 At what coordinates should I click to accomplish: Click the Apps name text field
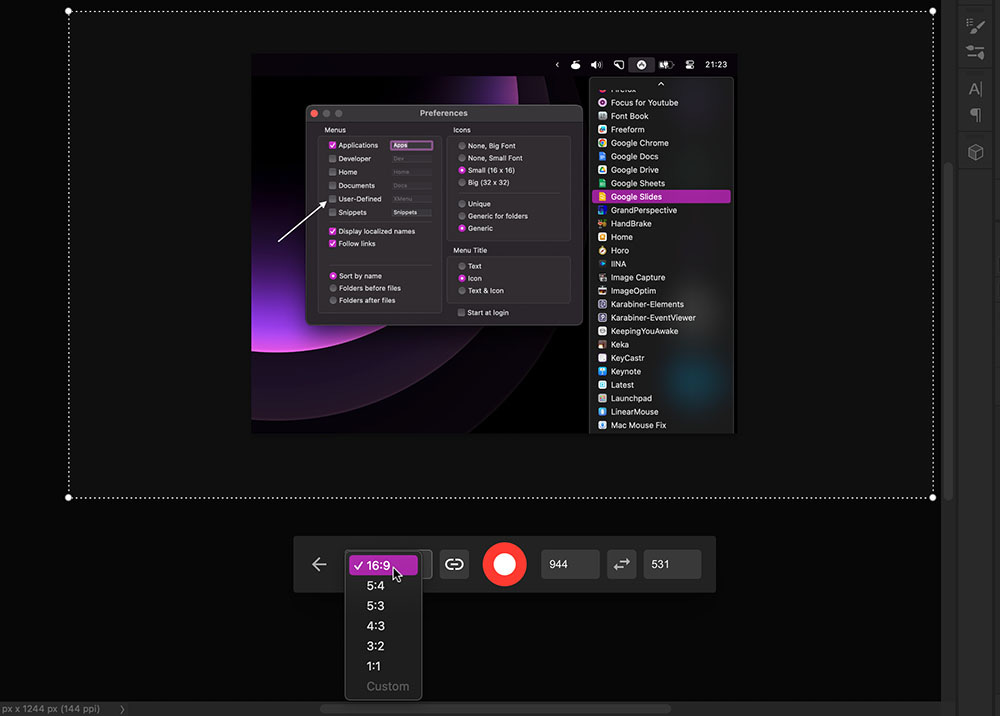411,145
